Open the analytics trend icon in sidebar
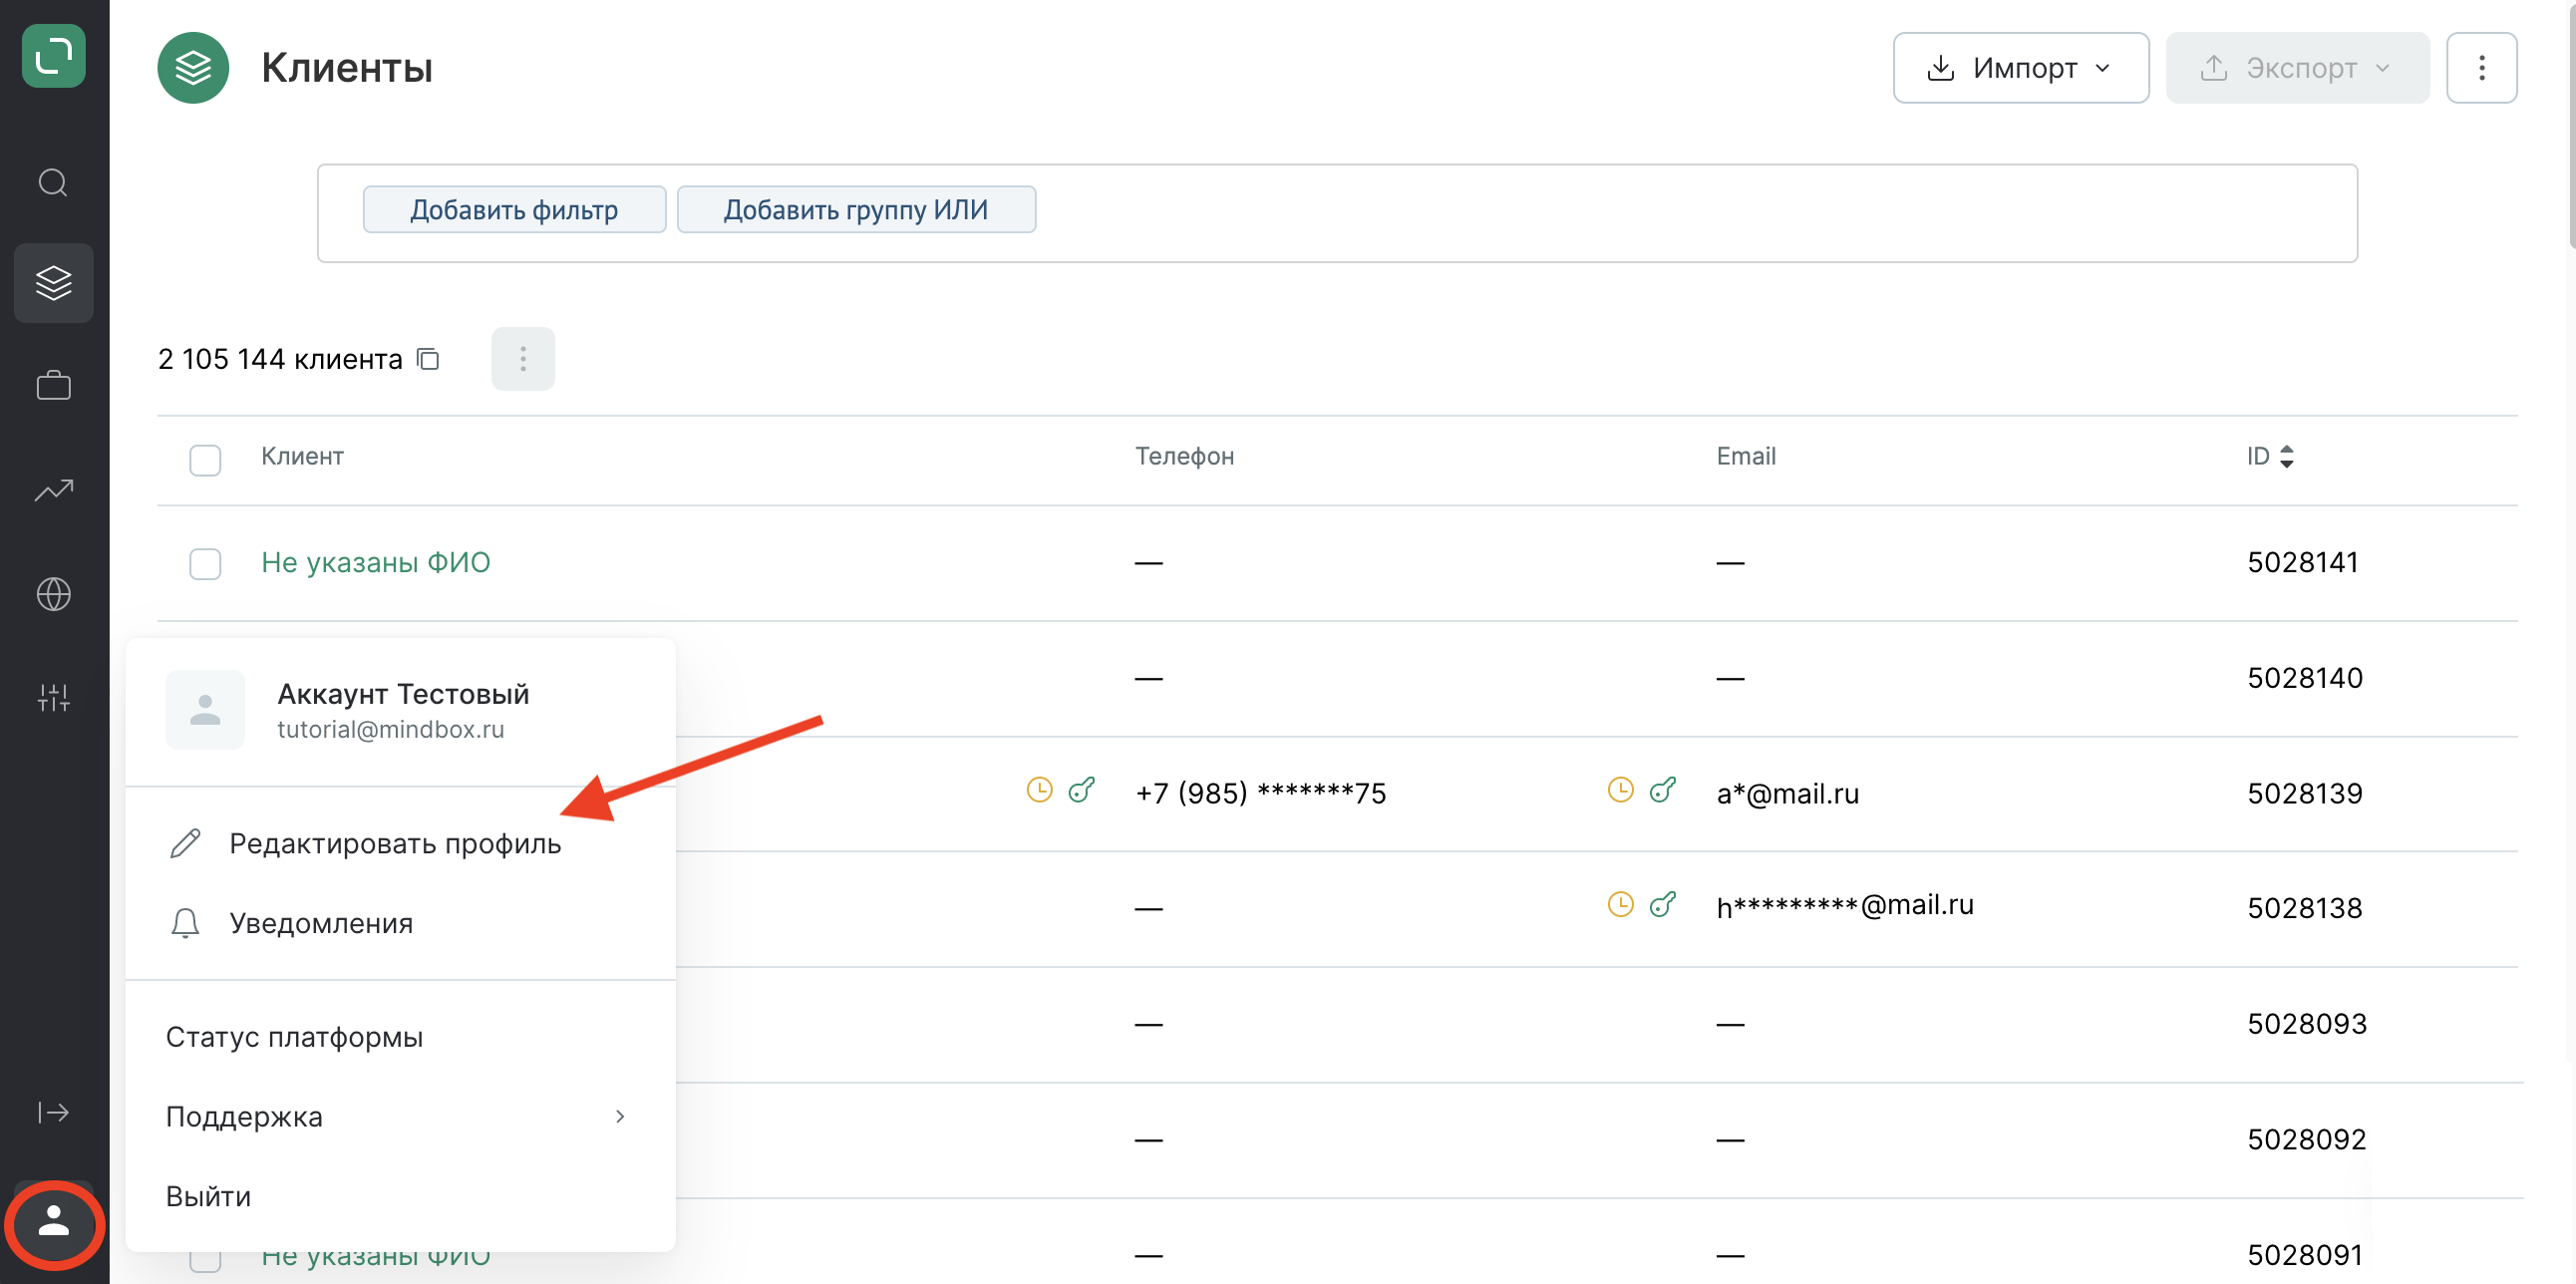 click(54, 490)
